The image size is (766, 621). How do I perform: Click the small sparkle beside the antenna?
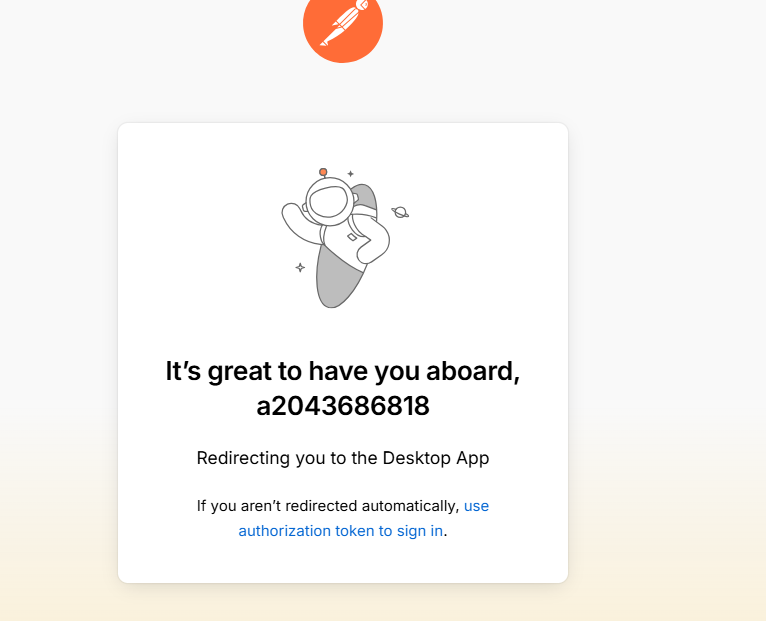click(x=350, y=173)
